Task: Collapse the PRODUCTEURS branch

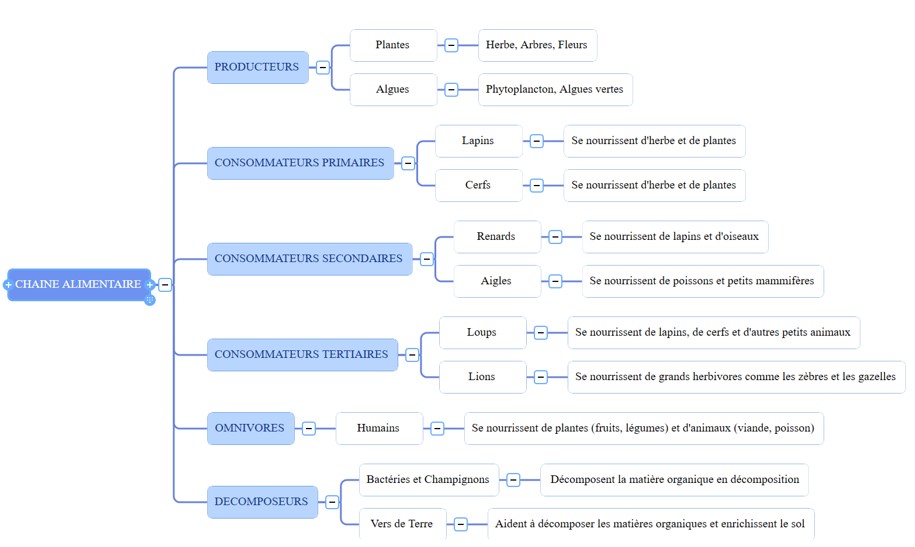Action: [x=323, y=67]
